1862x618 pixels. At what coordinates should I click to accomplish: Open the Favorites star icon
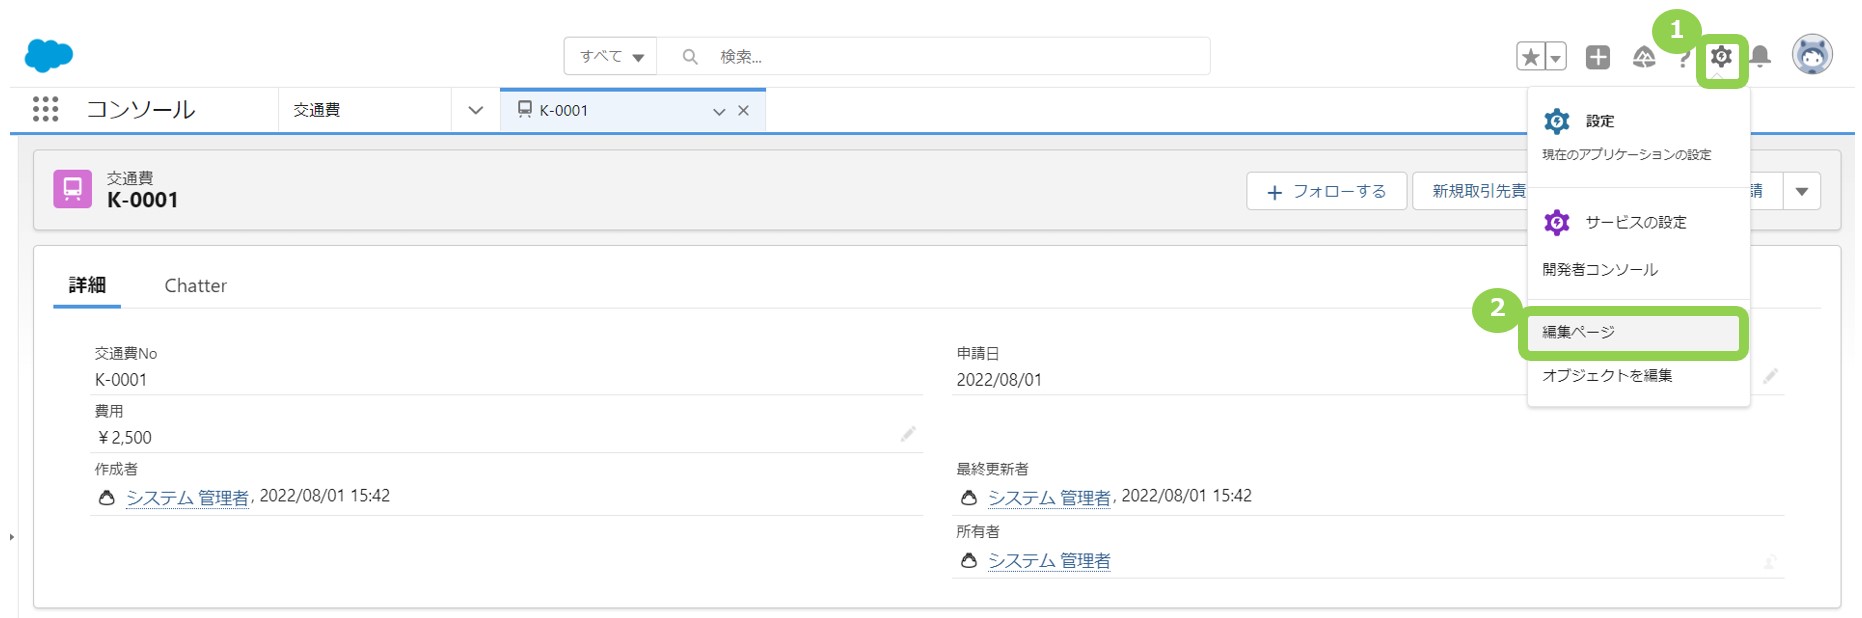(x=1530, y=57)
